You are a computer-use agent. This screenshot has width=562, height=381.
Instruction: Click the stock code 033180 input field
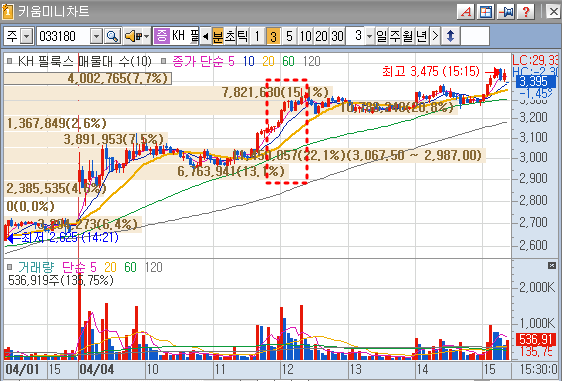[63, 36]
